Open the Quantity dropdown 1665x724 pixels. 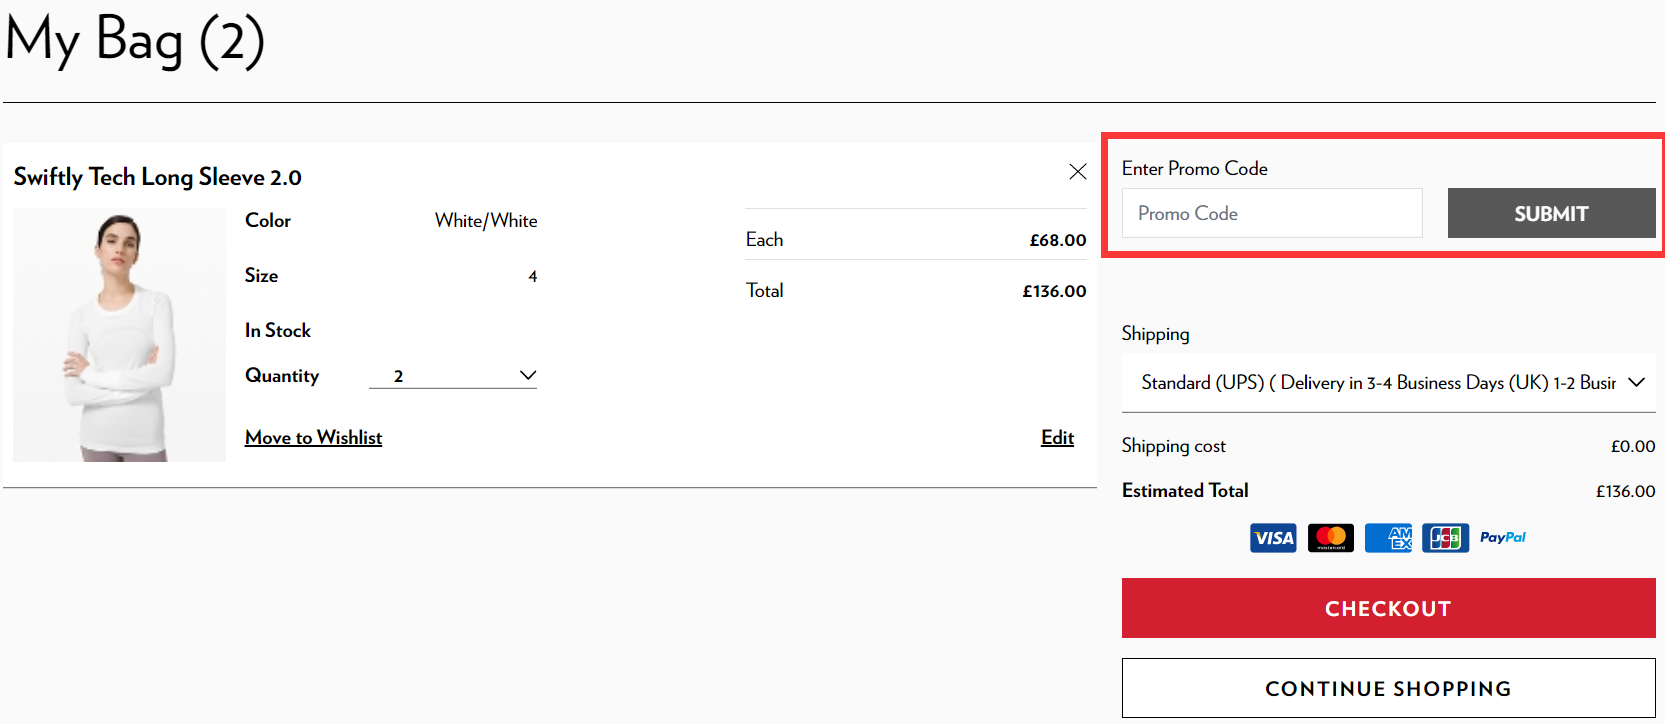tap(453, 376)
